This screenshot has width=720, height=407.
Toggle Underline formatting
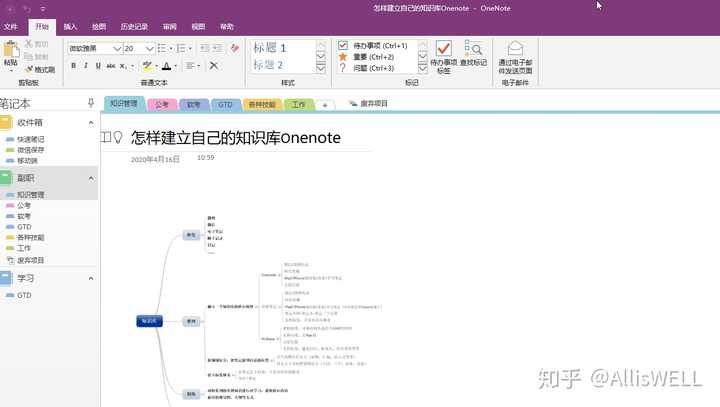click(x=98, y=66)
